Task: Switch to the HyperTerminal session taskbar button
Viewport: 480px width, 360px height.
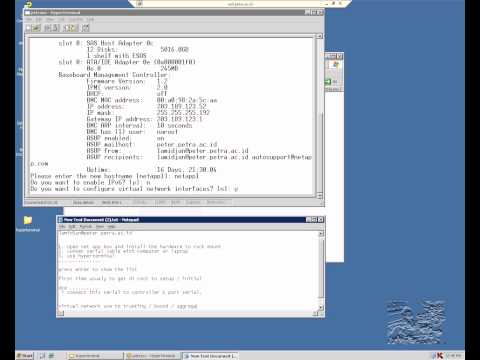Action: tap(153, 356)
